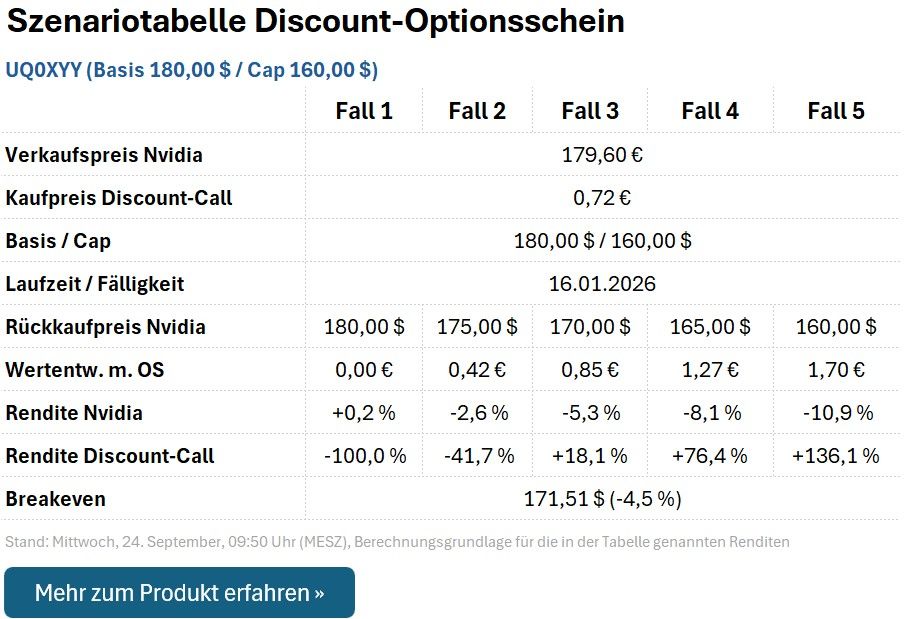Screen dimensions: 909x619
Task: Select the 1,27 € value cell
Action: pyautogui.click(x=710, y=370)
